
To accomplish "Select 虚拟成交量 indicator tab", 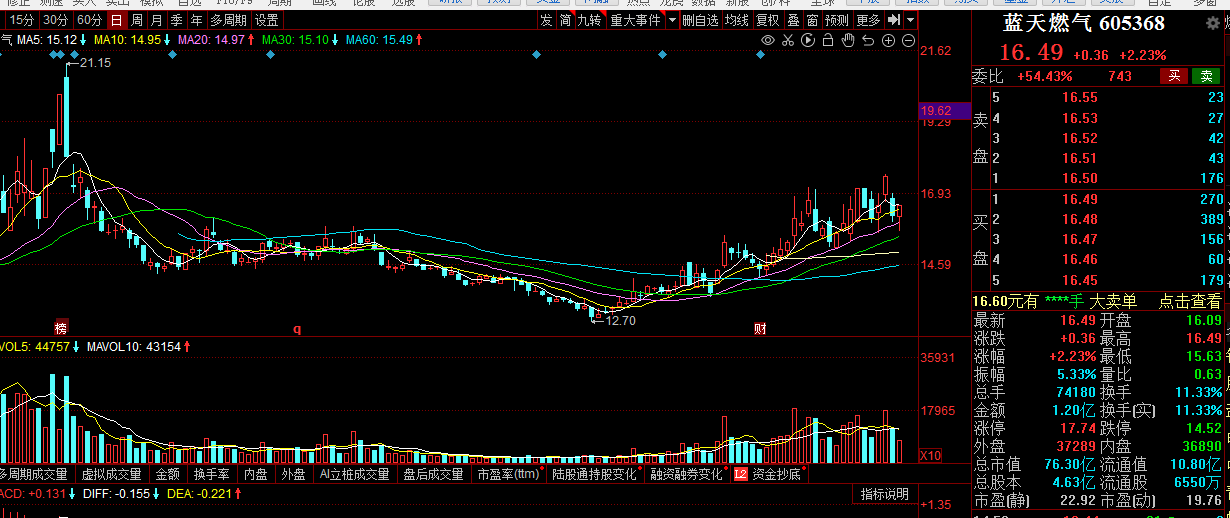I will pyautogui.click(x=111, y=474).
